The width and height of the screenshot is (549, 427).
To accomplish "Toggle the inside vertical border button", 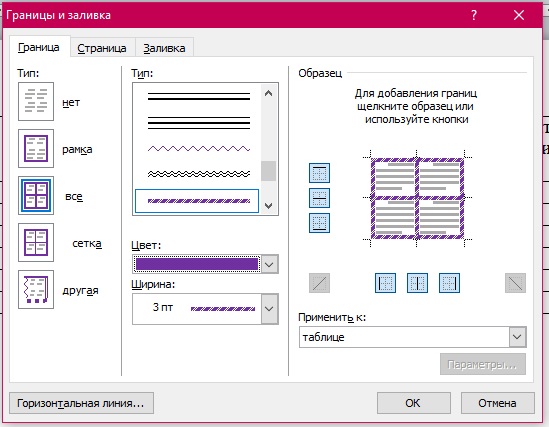I will pyautogui.click(x=417, y=283).
